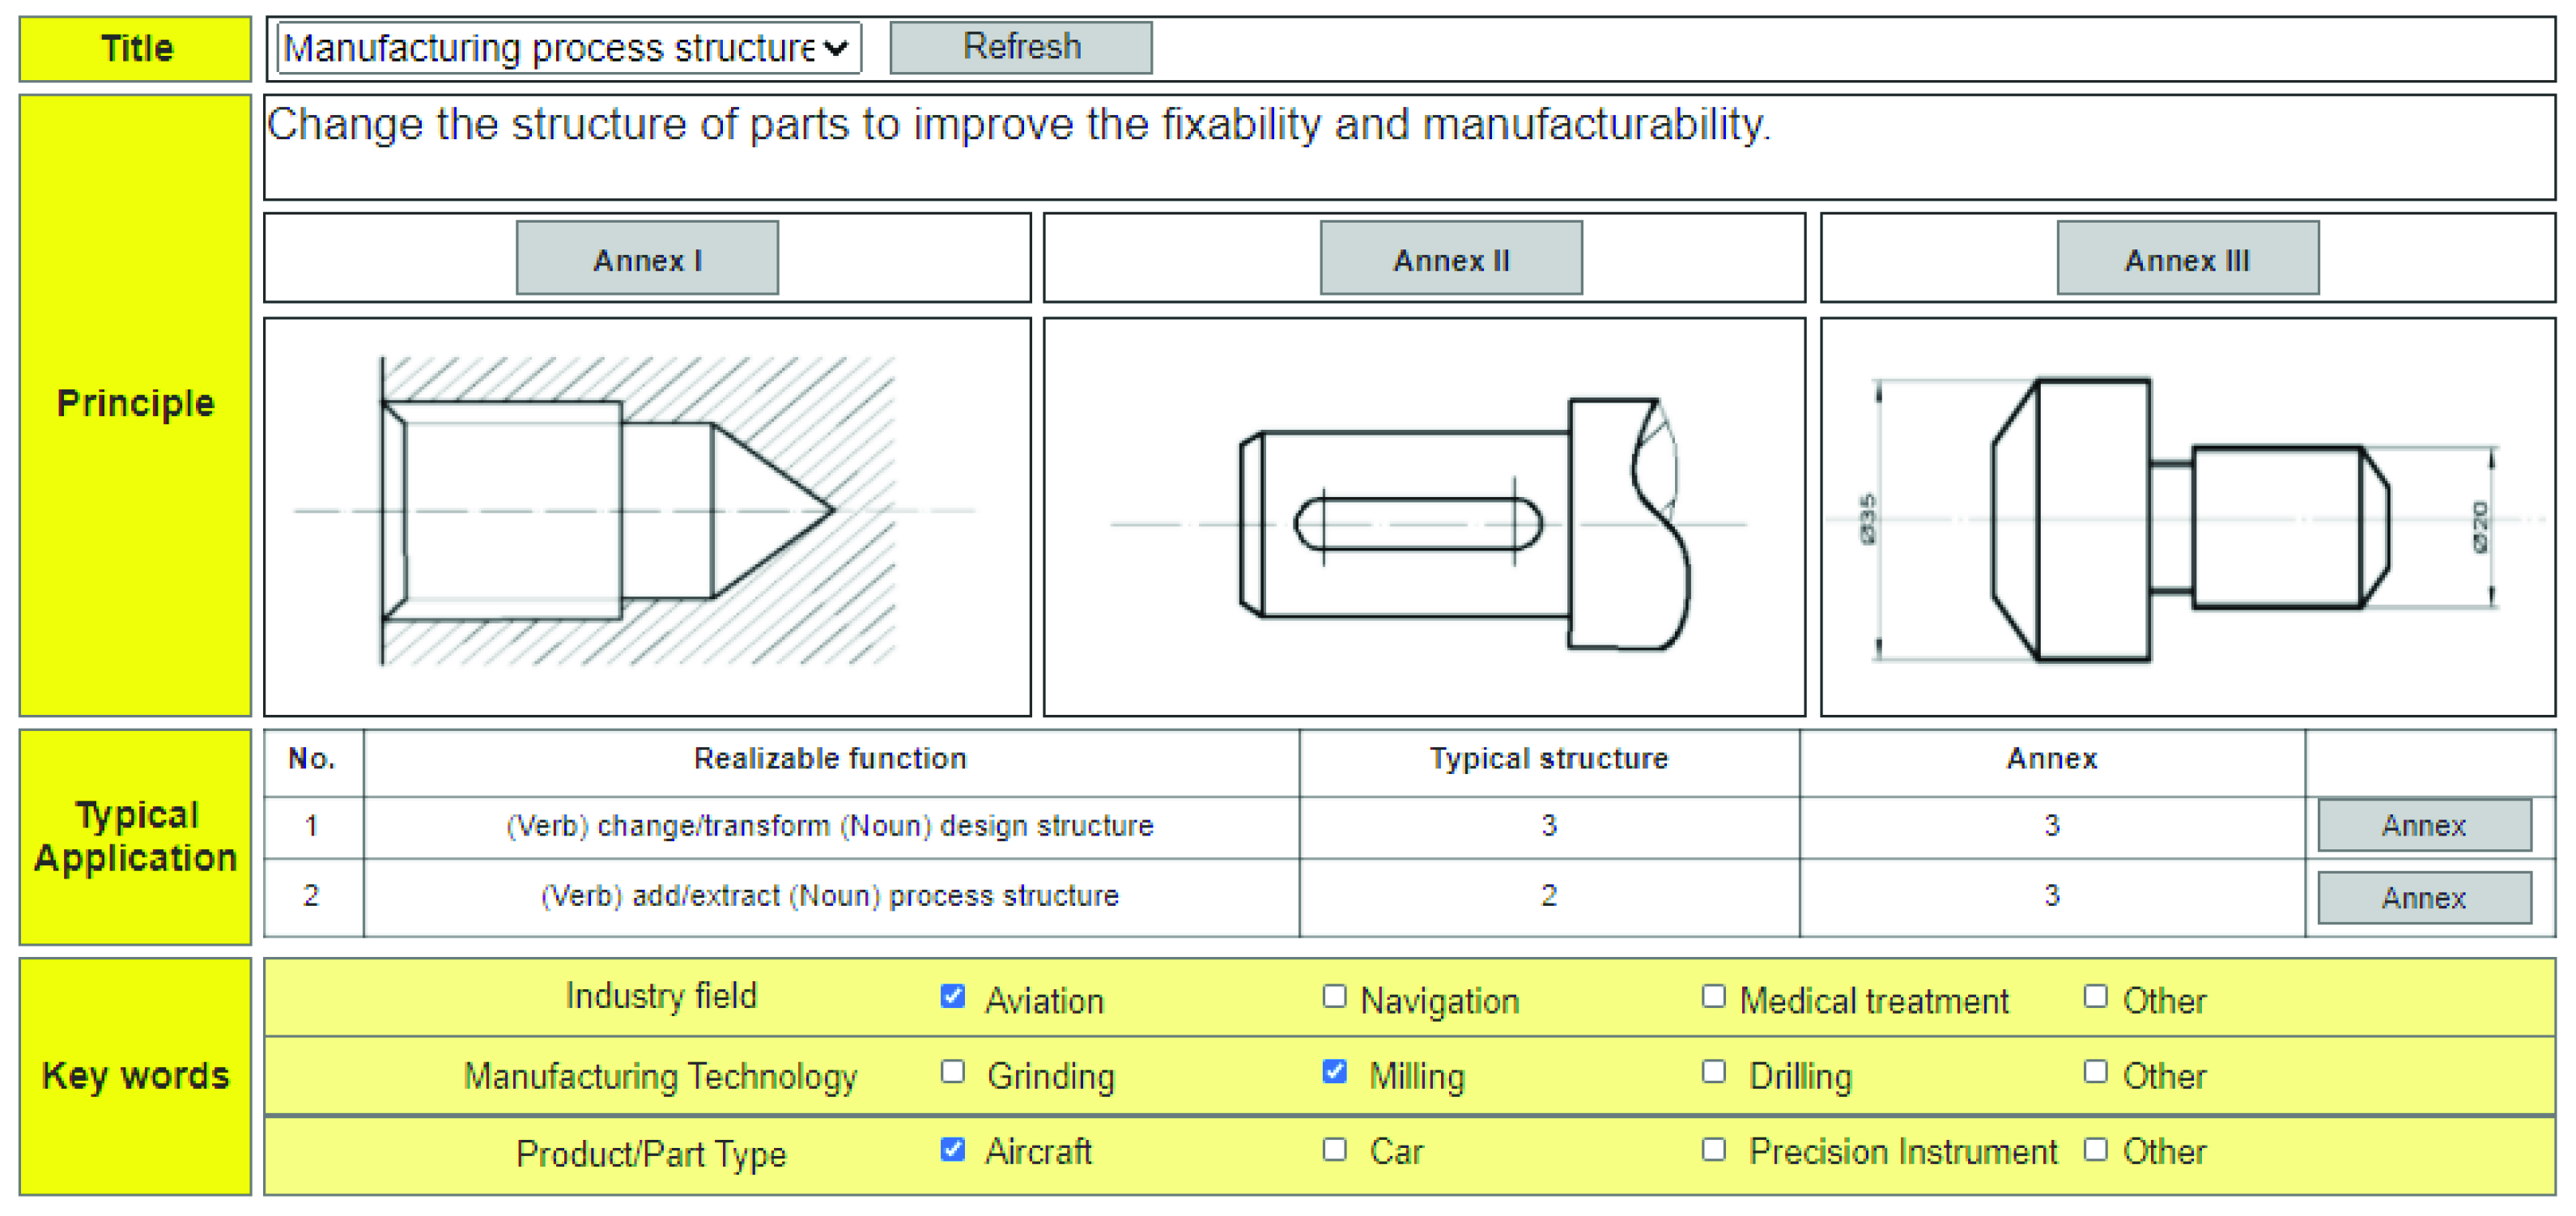
Task: Open the Annex II button
Action: (x=1450, y=259)
